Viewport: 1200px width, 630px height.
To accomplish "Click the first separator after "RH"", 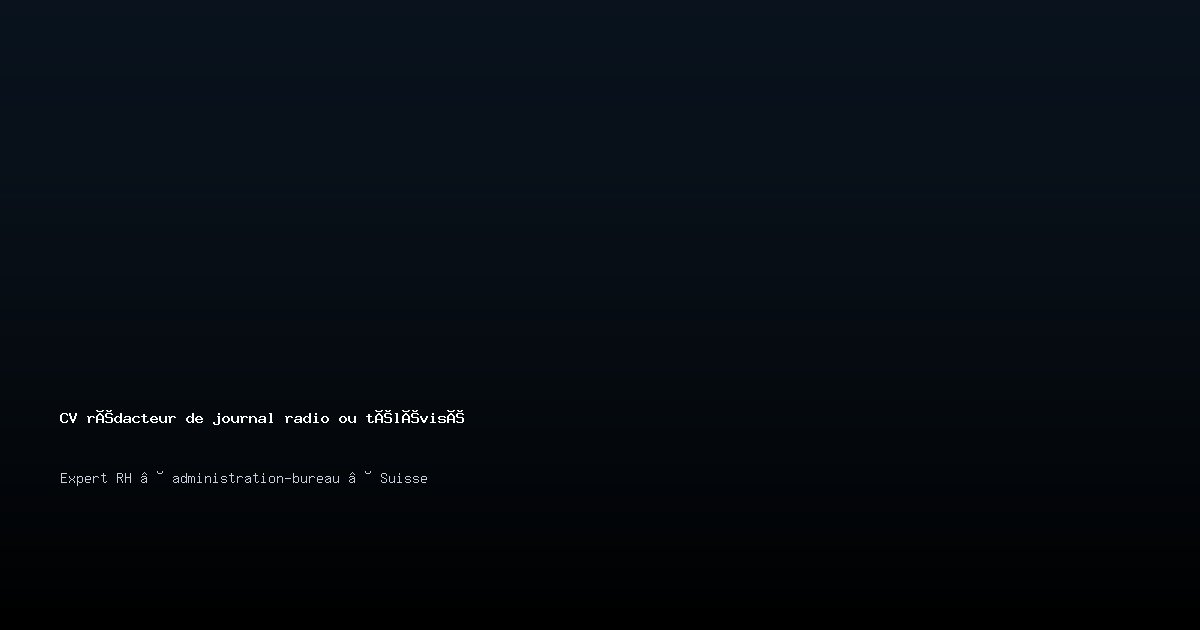I will [152, 478].
